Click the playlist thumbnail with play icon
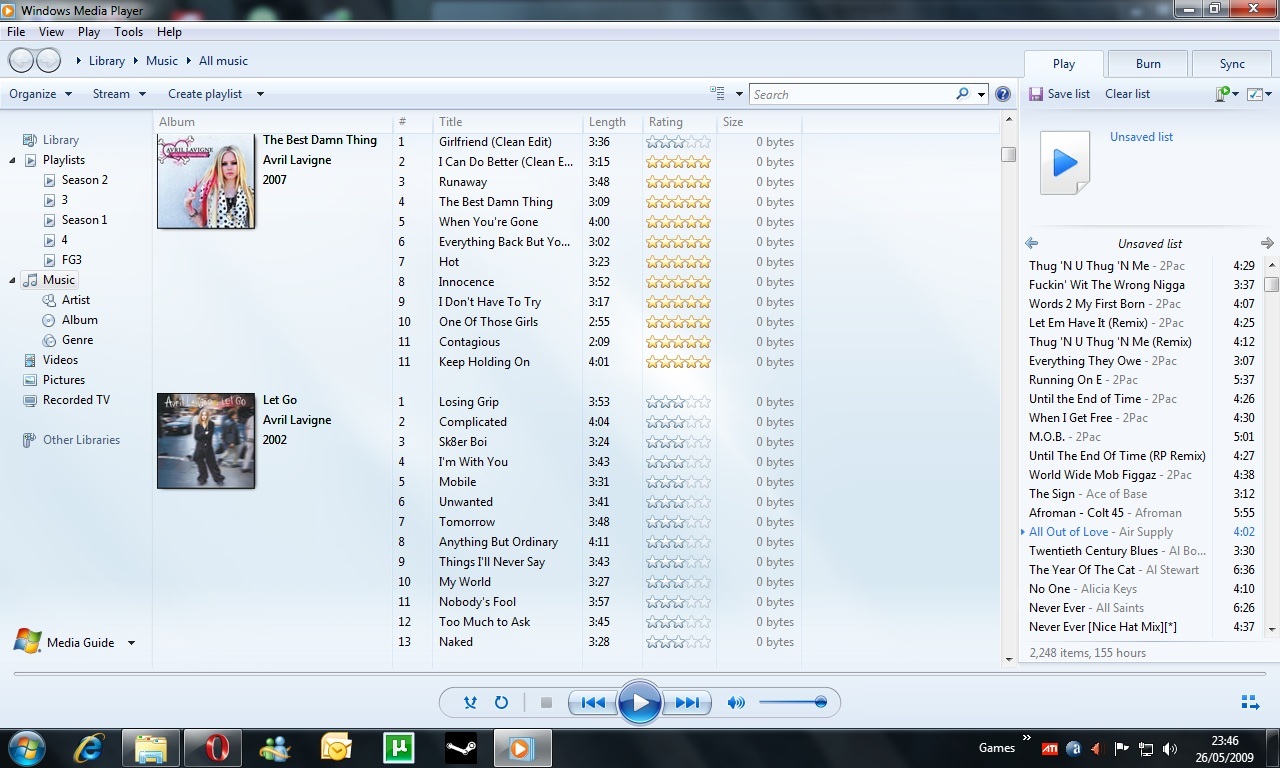Screen dimensions: 1280x768 coord(1065,162)
